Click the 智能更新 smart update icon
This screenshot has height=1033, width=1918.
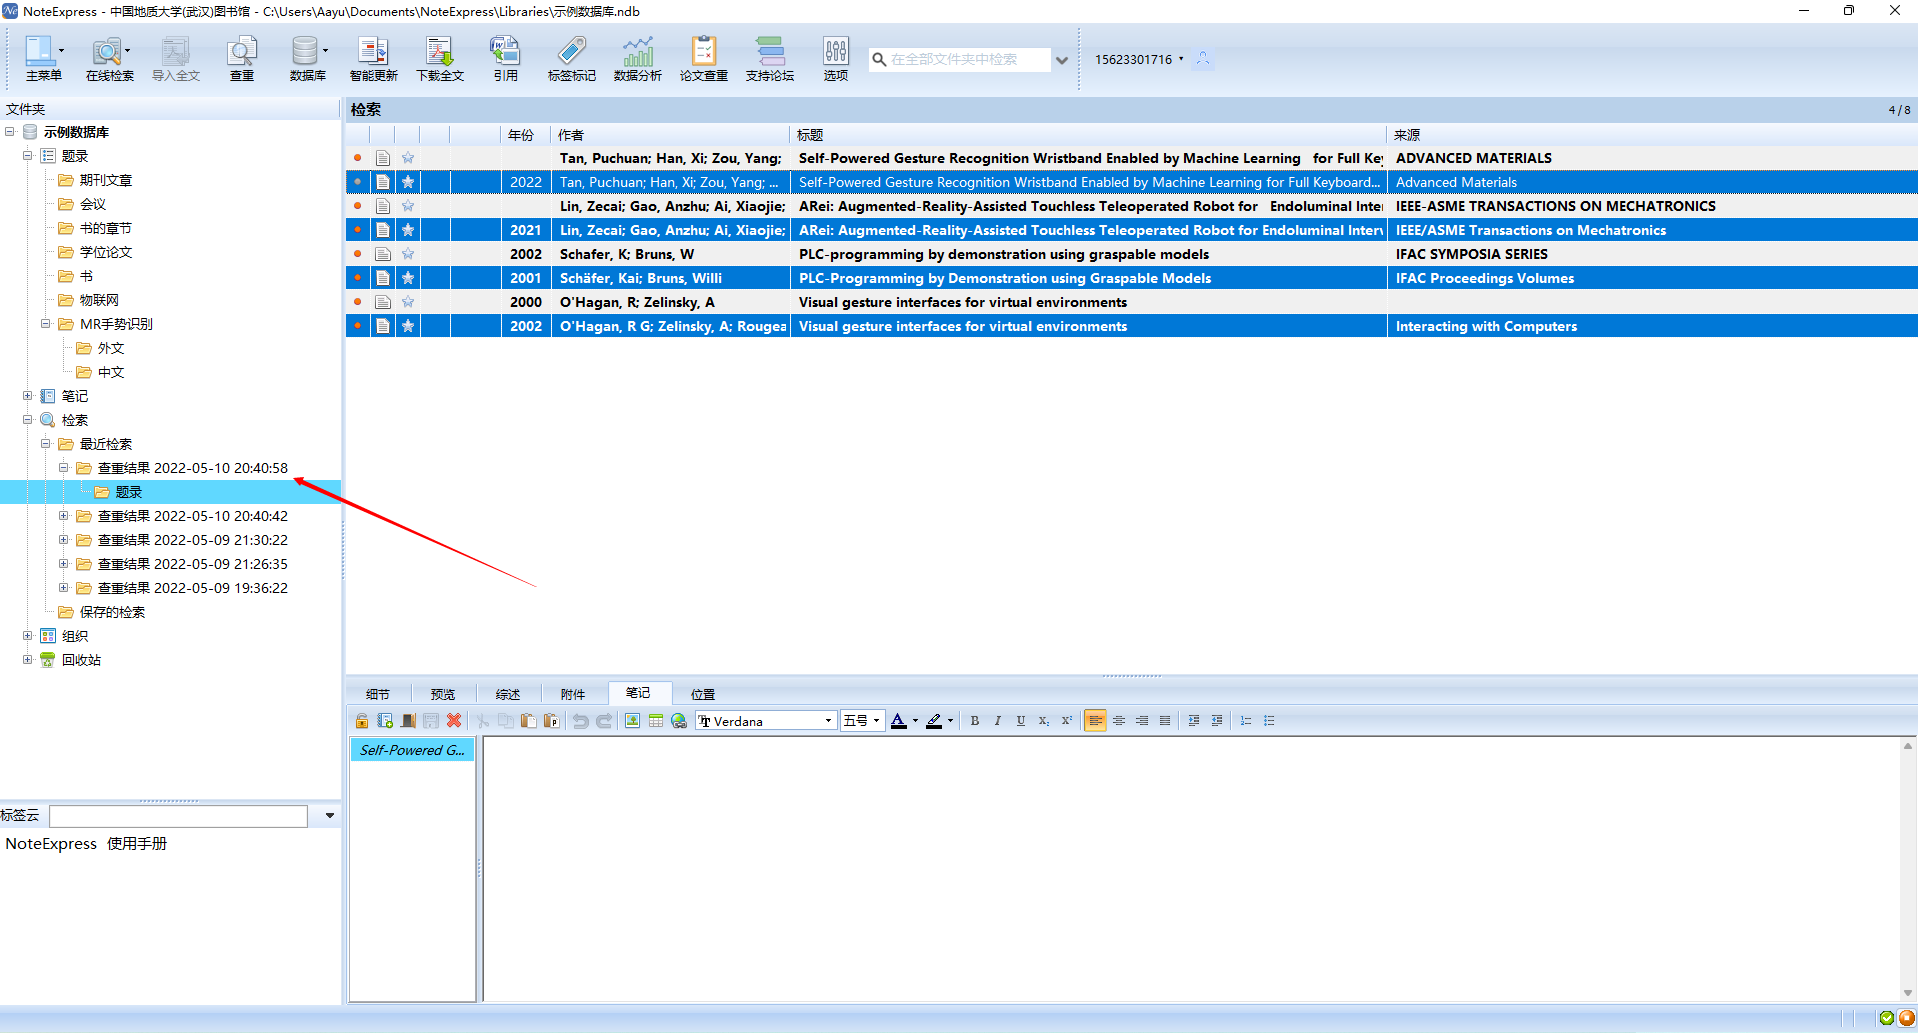tap(373, 58)
